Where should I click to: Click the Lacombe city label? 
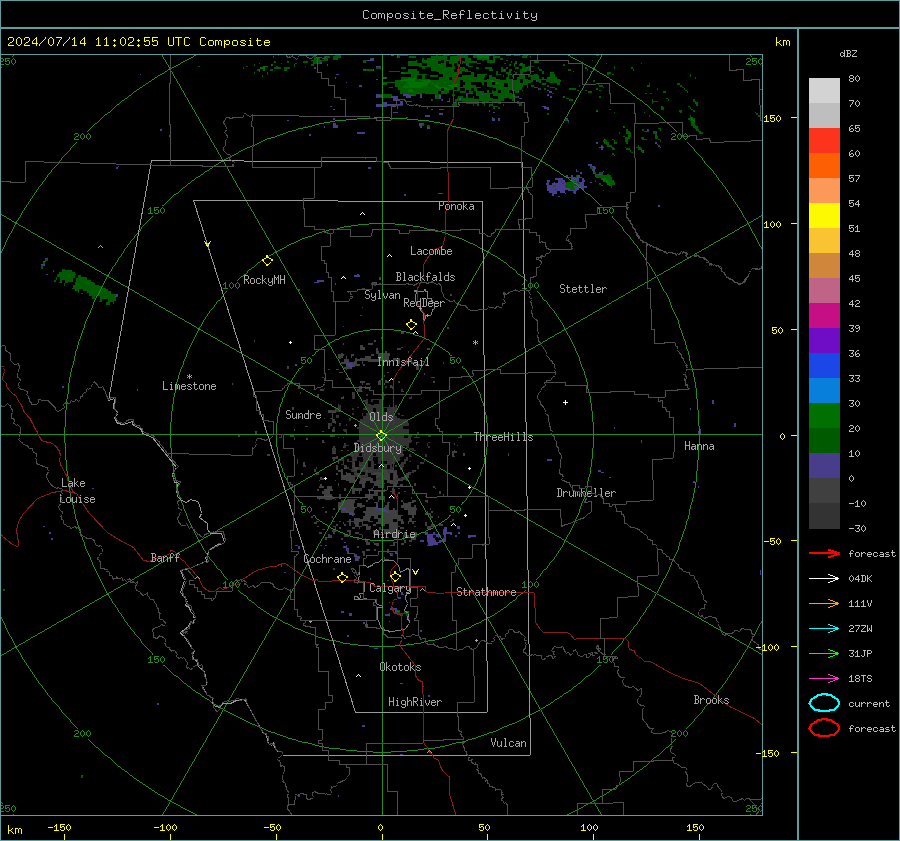(x=431, y=251)
